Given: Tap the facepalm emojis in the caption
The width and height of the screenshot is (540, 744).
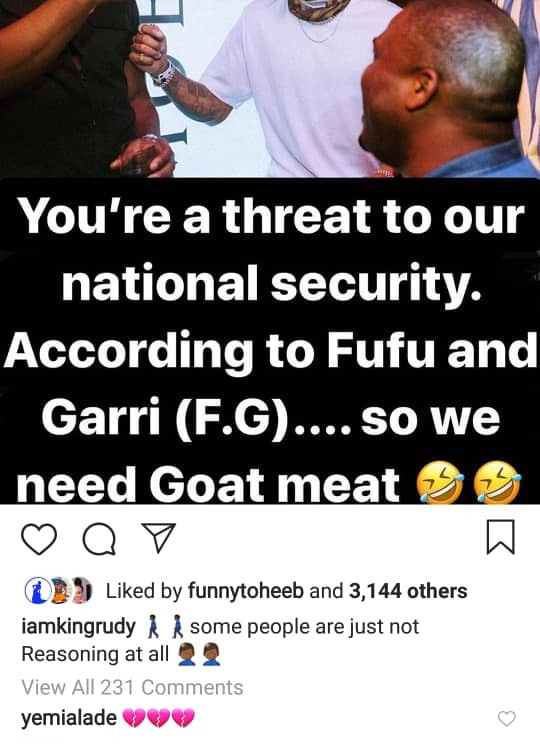Looking at the screenshot, I should [199, 655].
